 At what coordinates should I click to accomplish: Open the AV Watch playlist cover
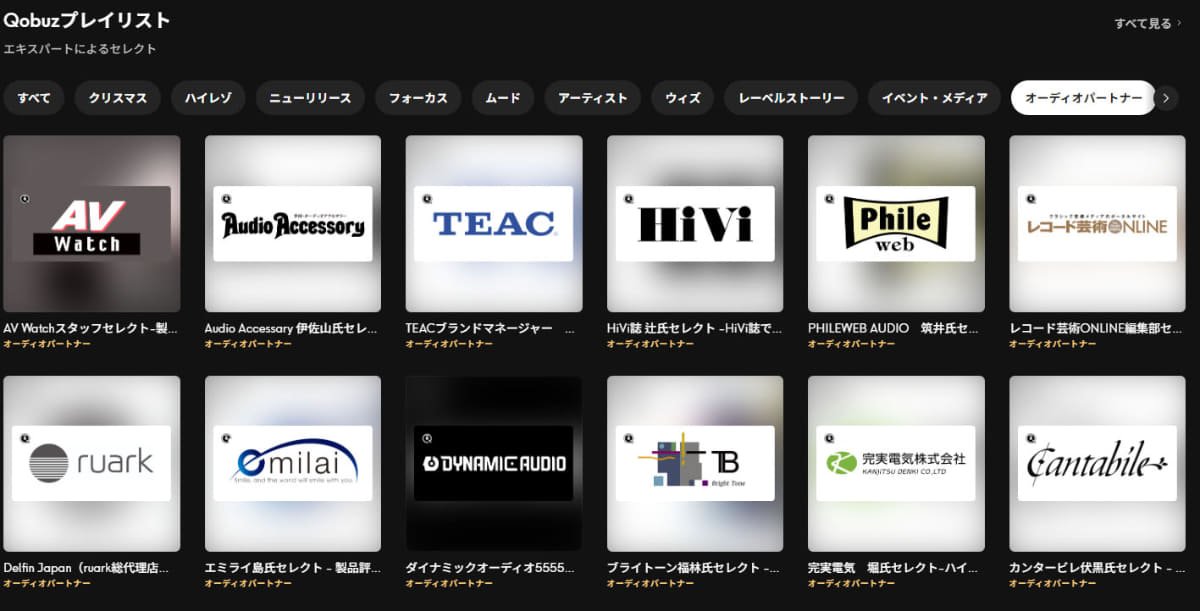(92, 224)
